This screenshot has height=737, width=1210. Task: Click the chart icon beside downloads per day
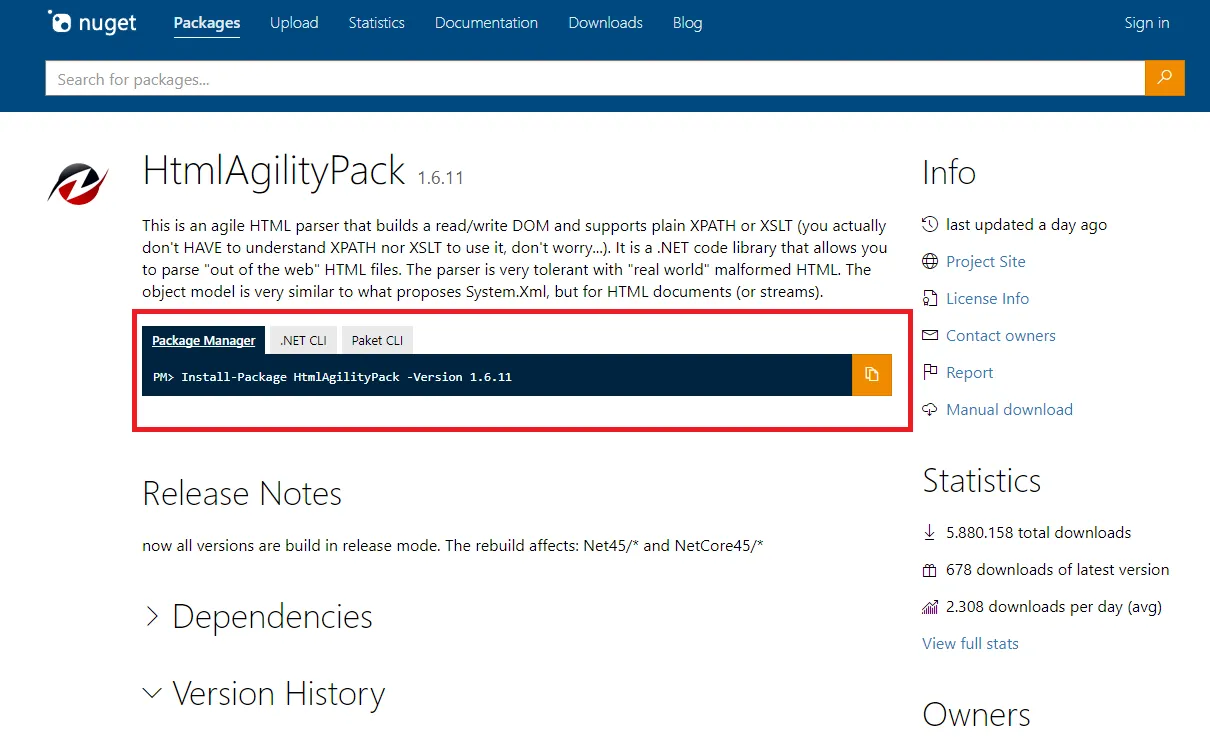pos(930,607)
